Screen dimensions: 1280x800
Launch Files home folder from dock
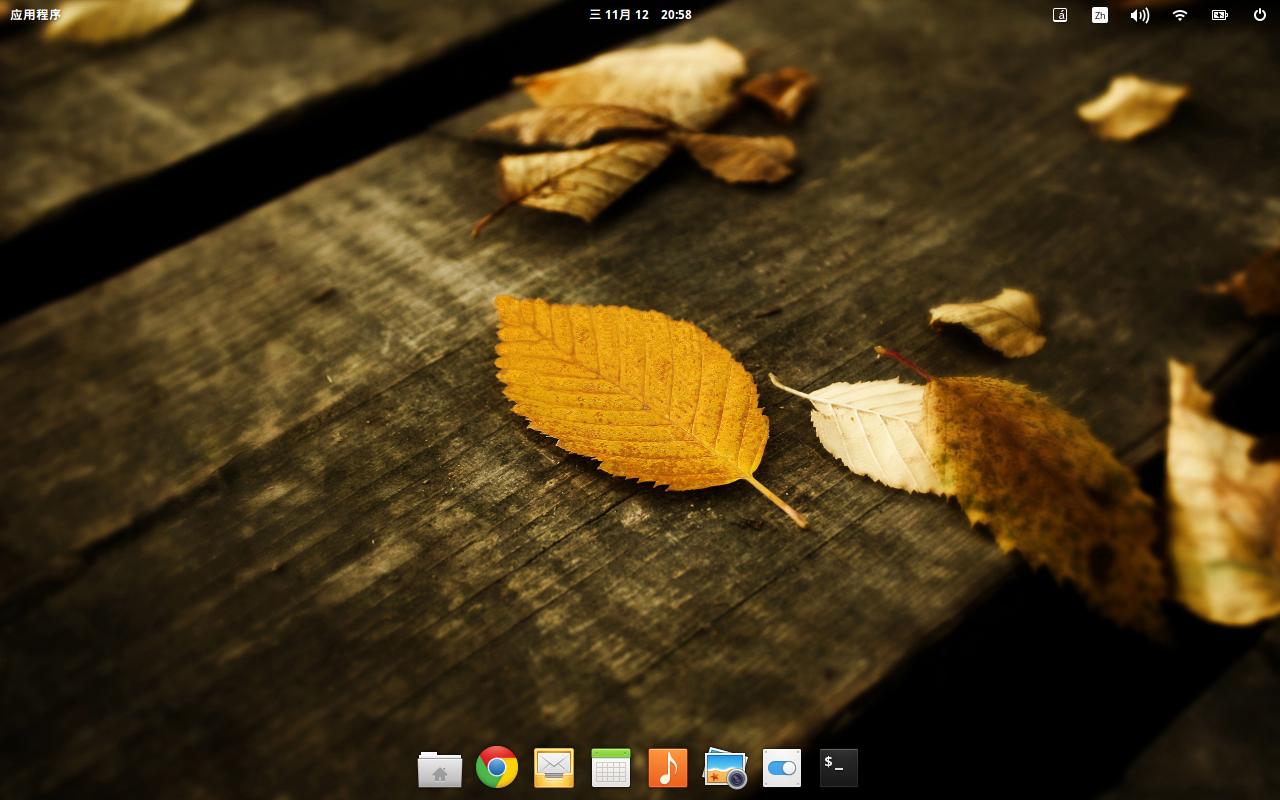tap(440, 768)
